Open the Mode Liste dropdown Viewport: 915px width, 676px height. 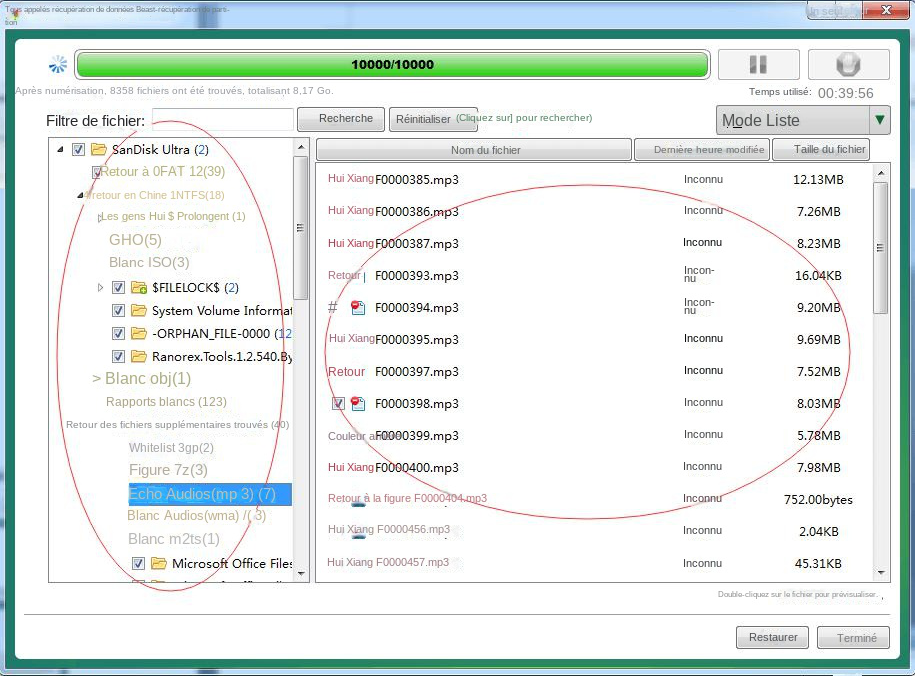(880, 121)
